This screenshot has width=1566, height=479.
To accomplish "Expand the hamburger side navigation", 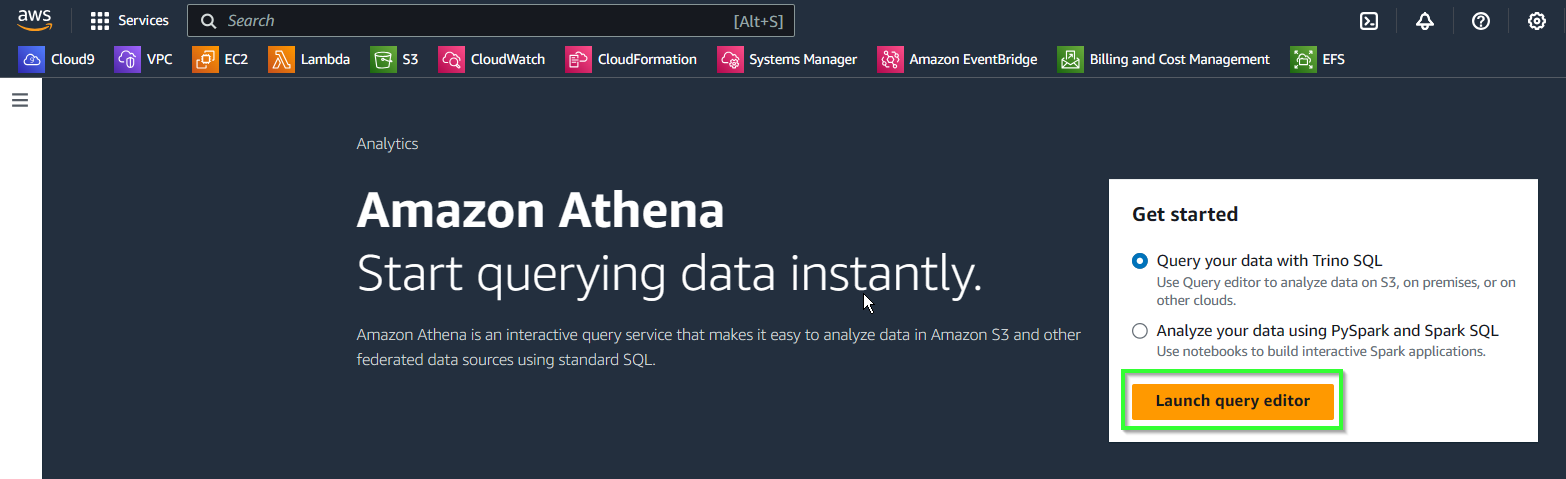I will point(19,100).
